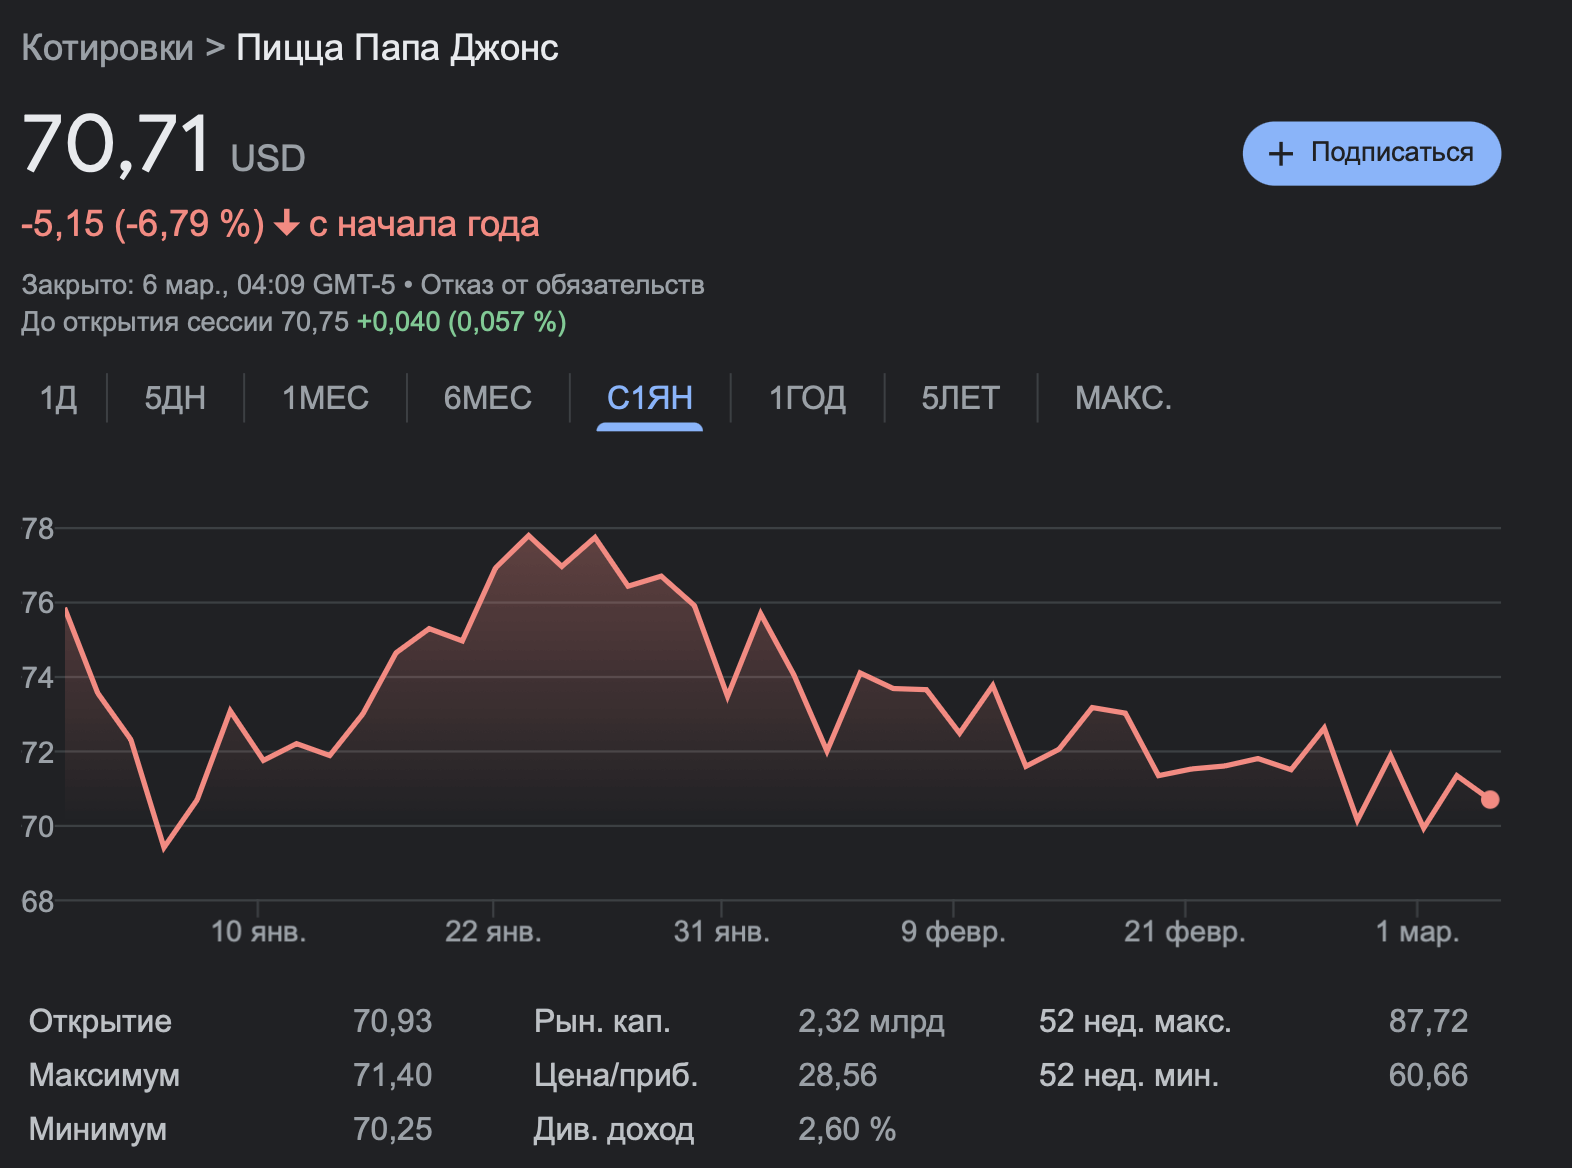This screenshot has height=1168, width=1572.
Task: Click the Максимум value 71,40
Action: (x=392, y=1075)
